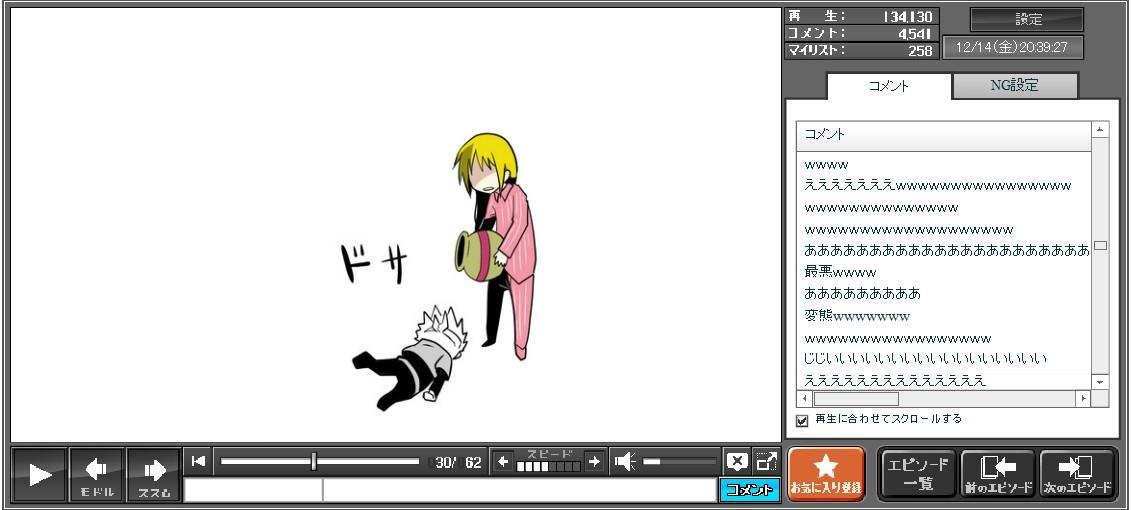This screenshot has width=1131, height=510.
Task: Toggle 再生に合わせてスクロールする checkbox
Action: tap(802, 420)
